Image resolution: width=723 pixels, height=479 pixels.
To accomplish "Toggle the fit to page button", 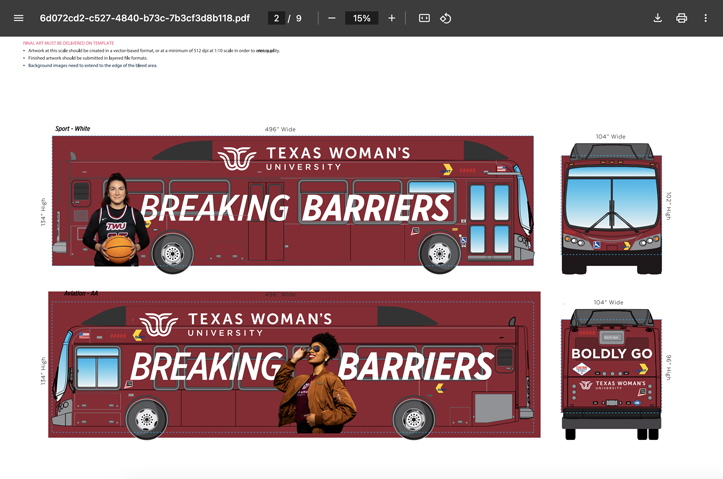I will point(424,18).
